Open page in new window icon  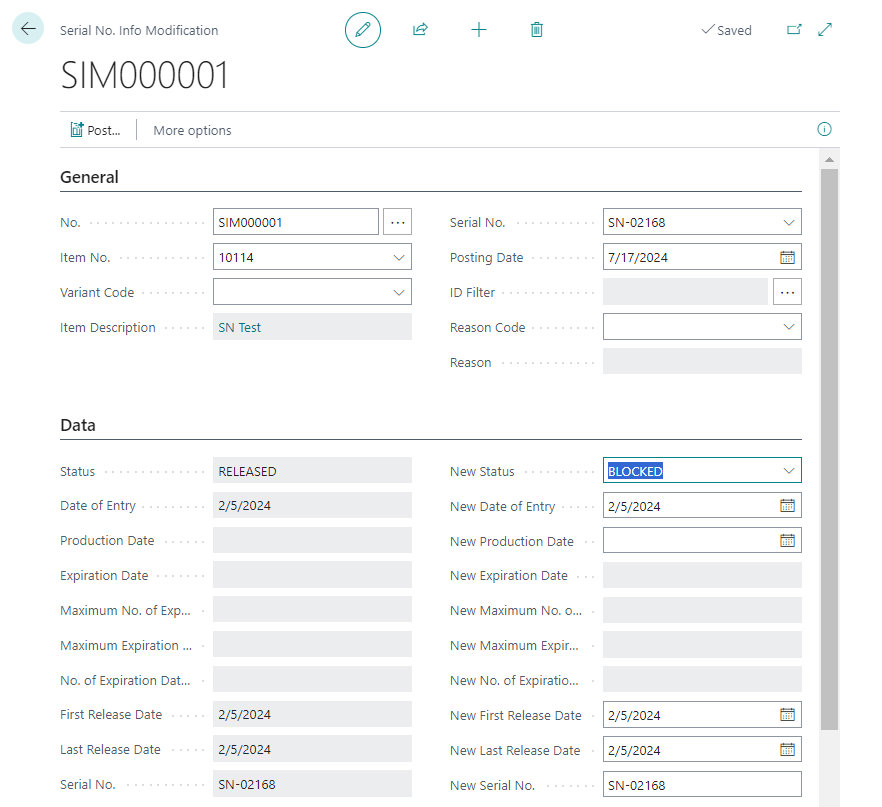pyautogui.click(x=794, y=29)
